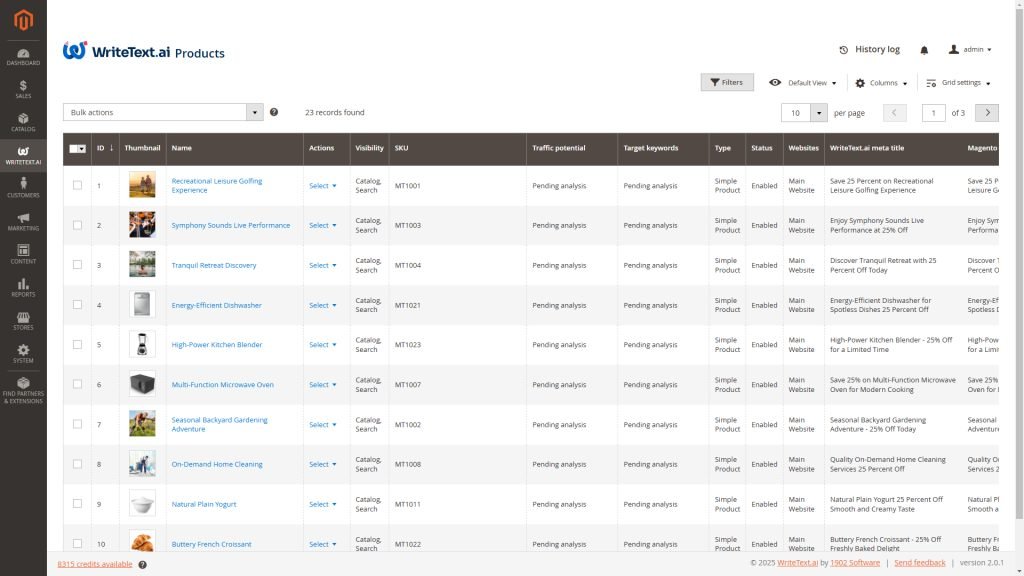Expand the Bulk actions dropdown
The width and height of the screenshot is (1024, 576).
(254, 113)
